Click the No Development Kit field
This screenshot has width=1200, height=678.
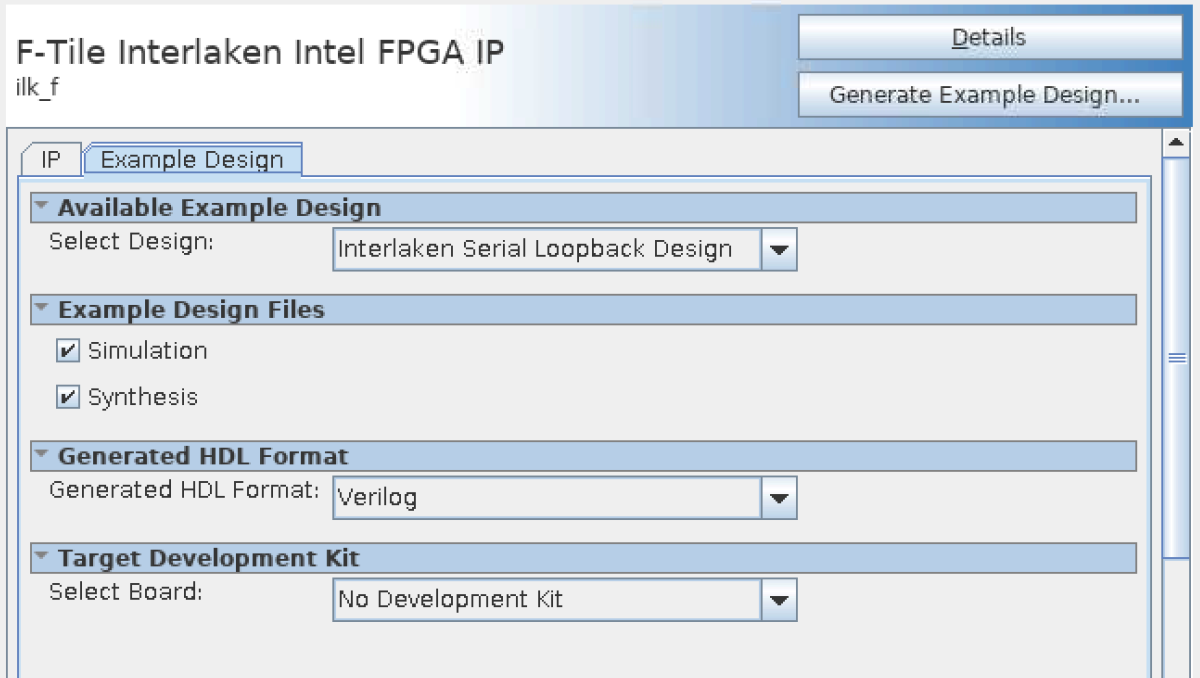[546, 600]
